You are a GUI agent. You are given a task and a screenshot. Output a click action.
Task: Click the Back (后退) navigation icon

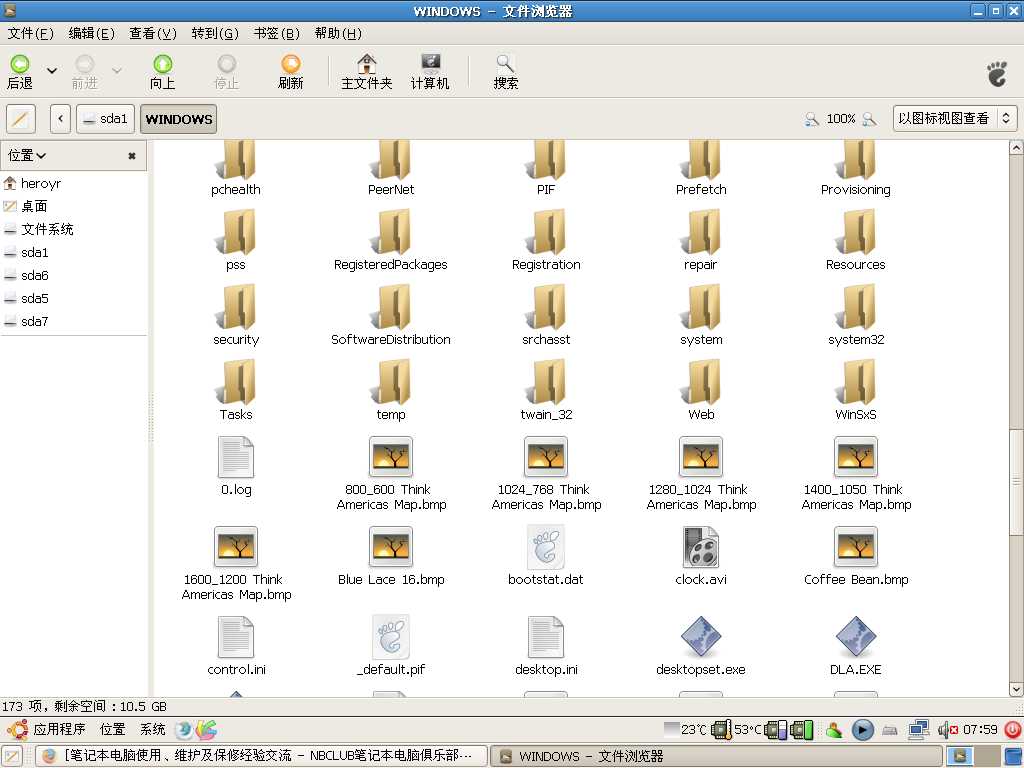click(20, 65)
